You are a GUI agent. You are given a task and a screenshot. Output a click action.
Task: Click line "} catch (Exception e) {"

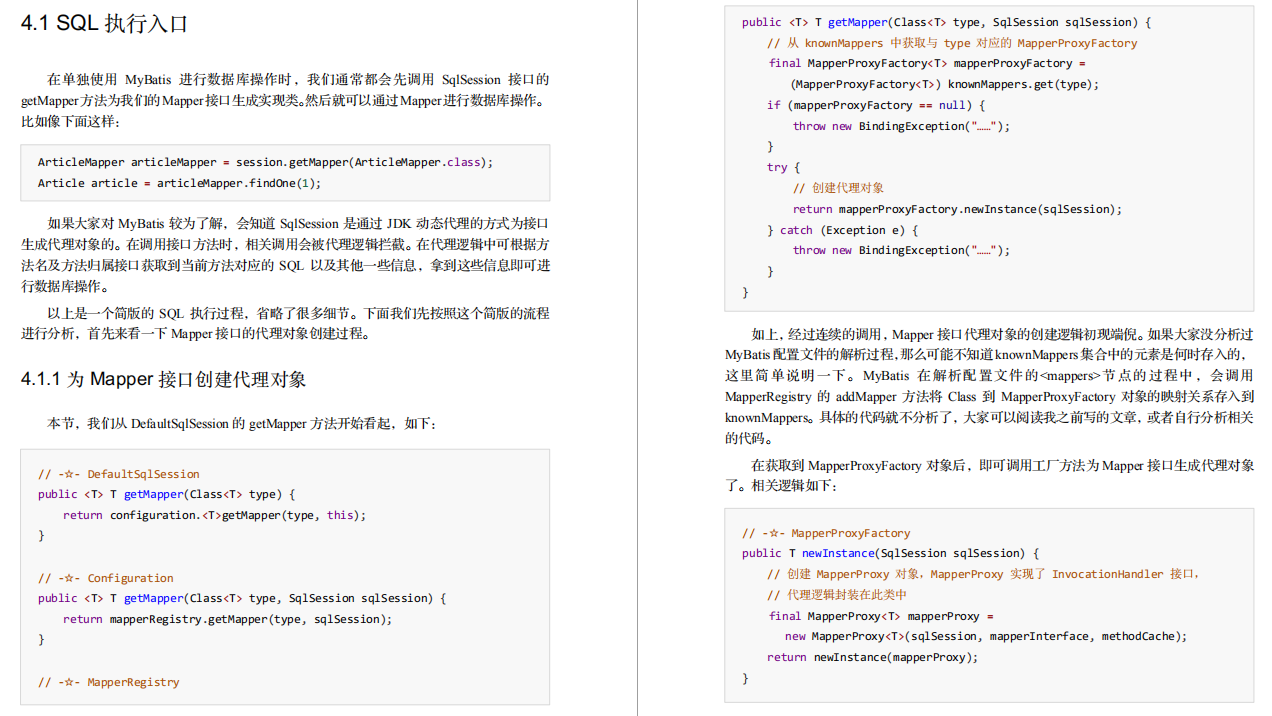click(842, 230)
